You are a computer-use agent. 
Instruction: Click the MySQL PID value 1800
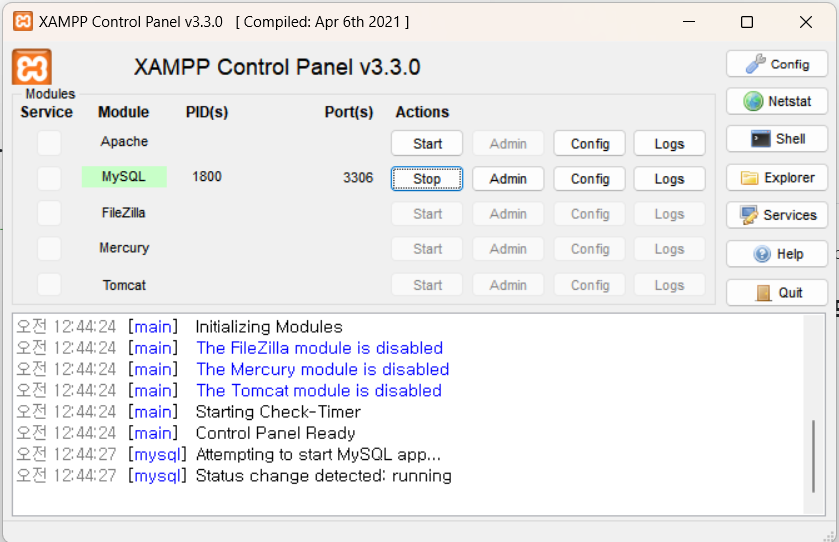coord(207,177)
